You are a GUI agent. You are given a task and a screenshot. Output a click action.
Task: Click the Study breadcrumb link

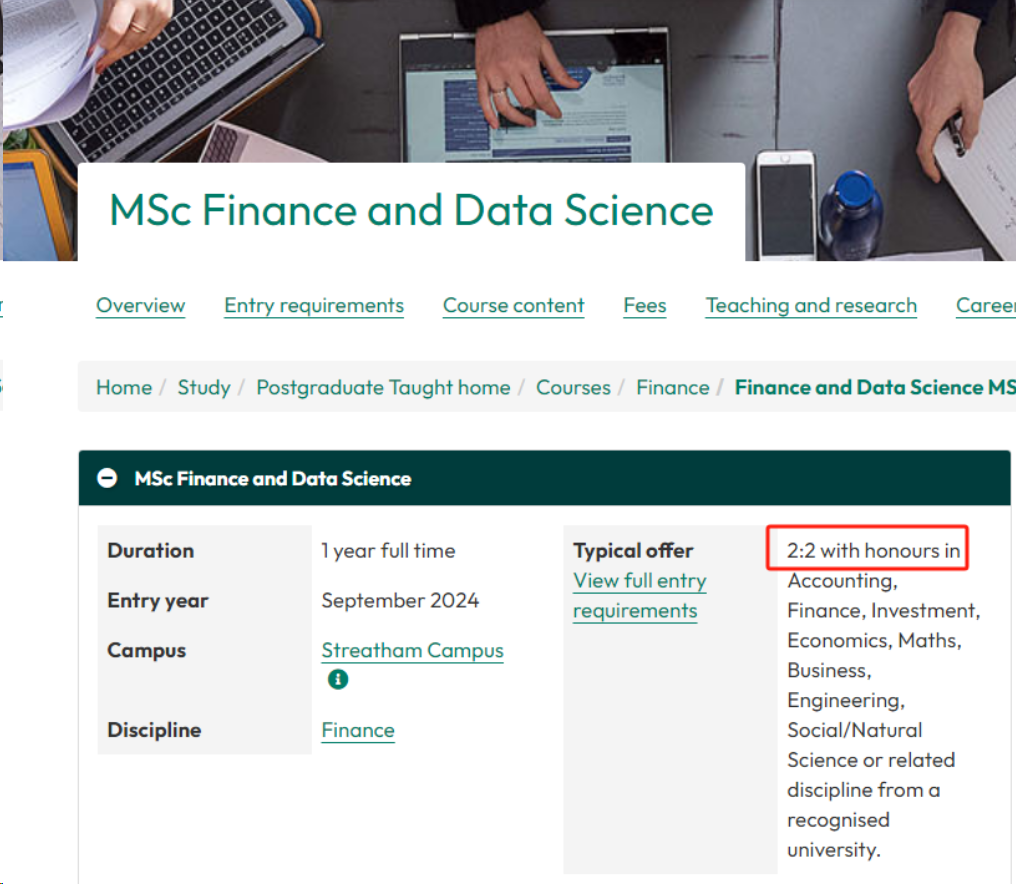(204, 388)
